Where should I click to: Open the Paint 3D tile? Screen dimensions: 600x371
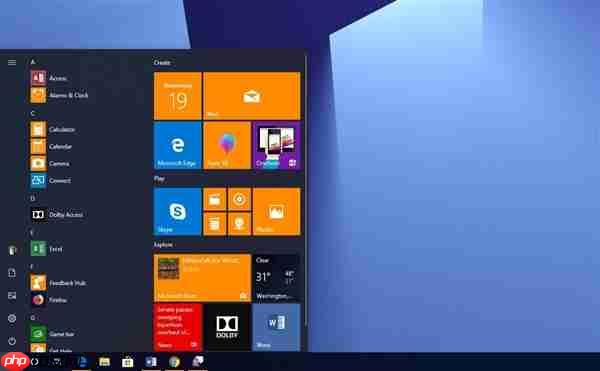click(x=227, y=146)
